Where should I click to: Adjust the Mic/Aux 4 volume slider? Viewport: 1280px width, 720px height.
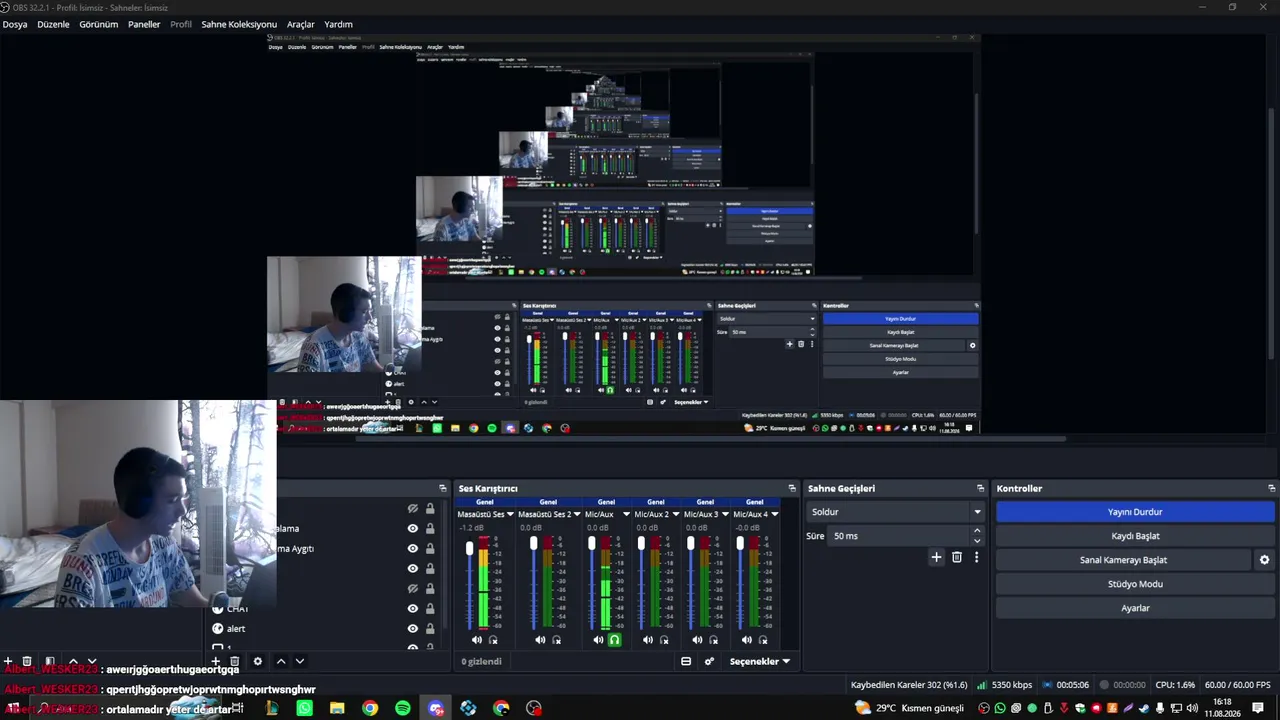coord(741,543)
